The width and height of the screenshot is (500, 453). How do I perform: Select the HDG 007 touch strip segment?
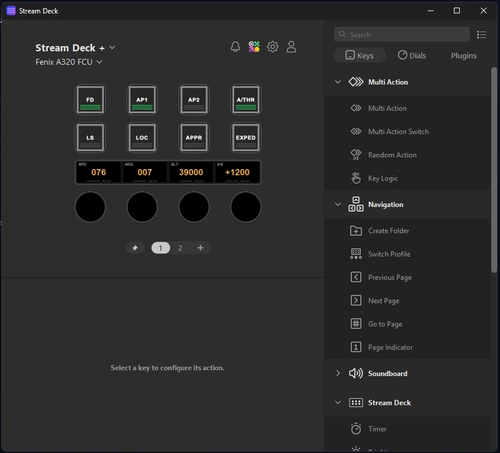(x=145, y=172)
